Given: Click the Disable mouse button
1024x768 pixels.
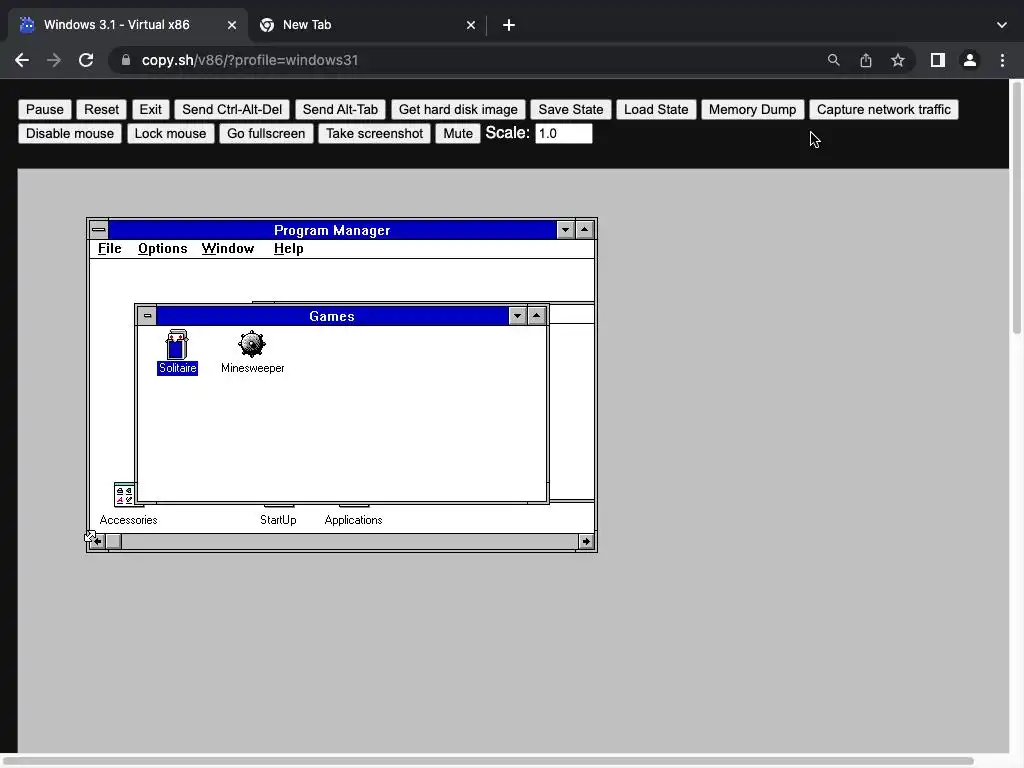Looking at the screenshot, I should (x=70, y=134).
